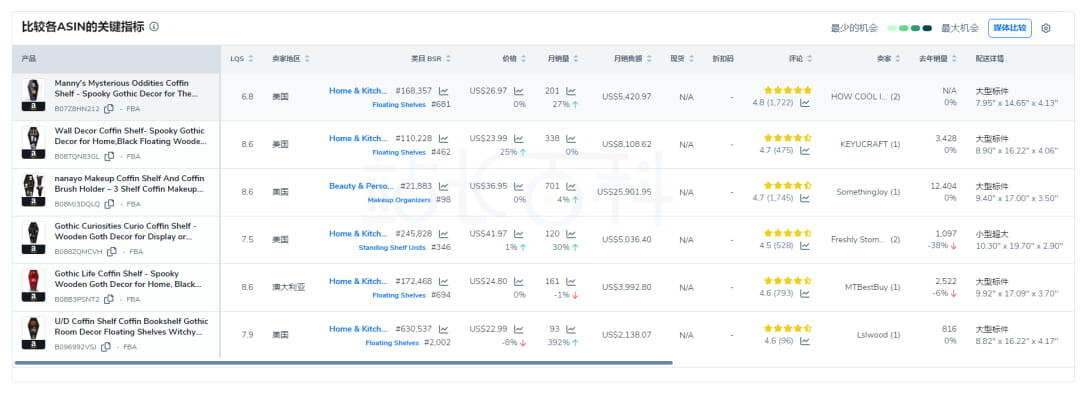The height and width of the screenshot is (394, 1080).
Task: Open BSR trend chart for rank #245,828
Action: point(444,234)
